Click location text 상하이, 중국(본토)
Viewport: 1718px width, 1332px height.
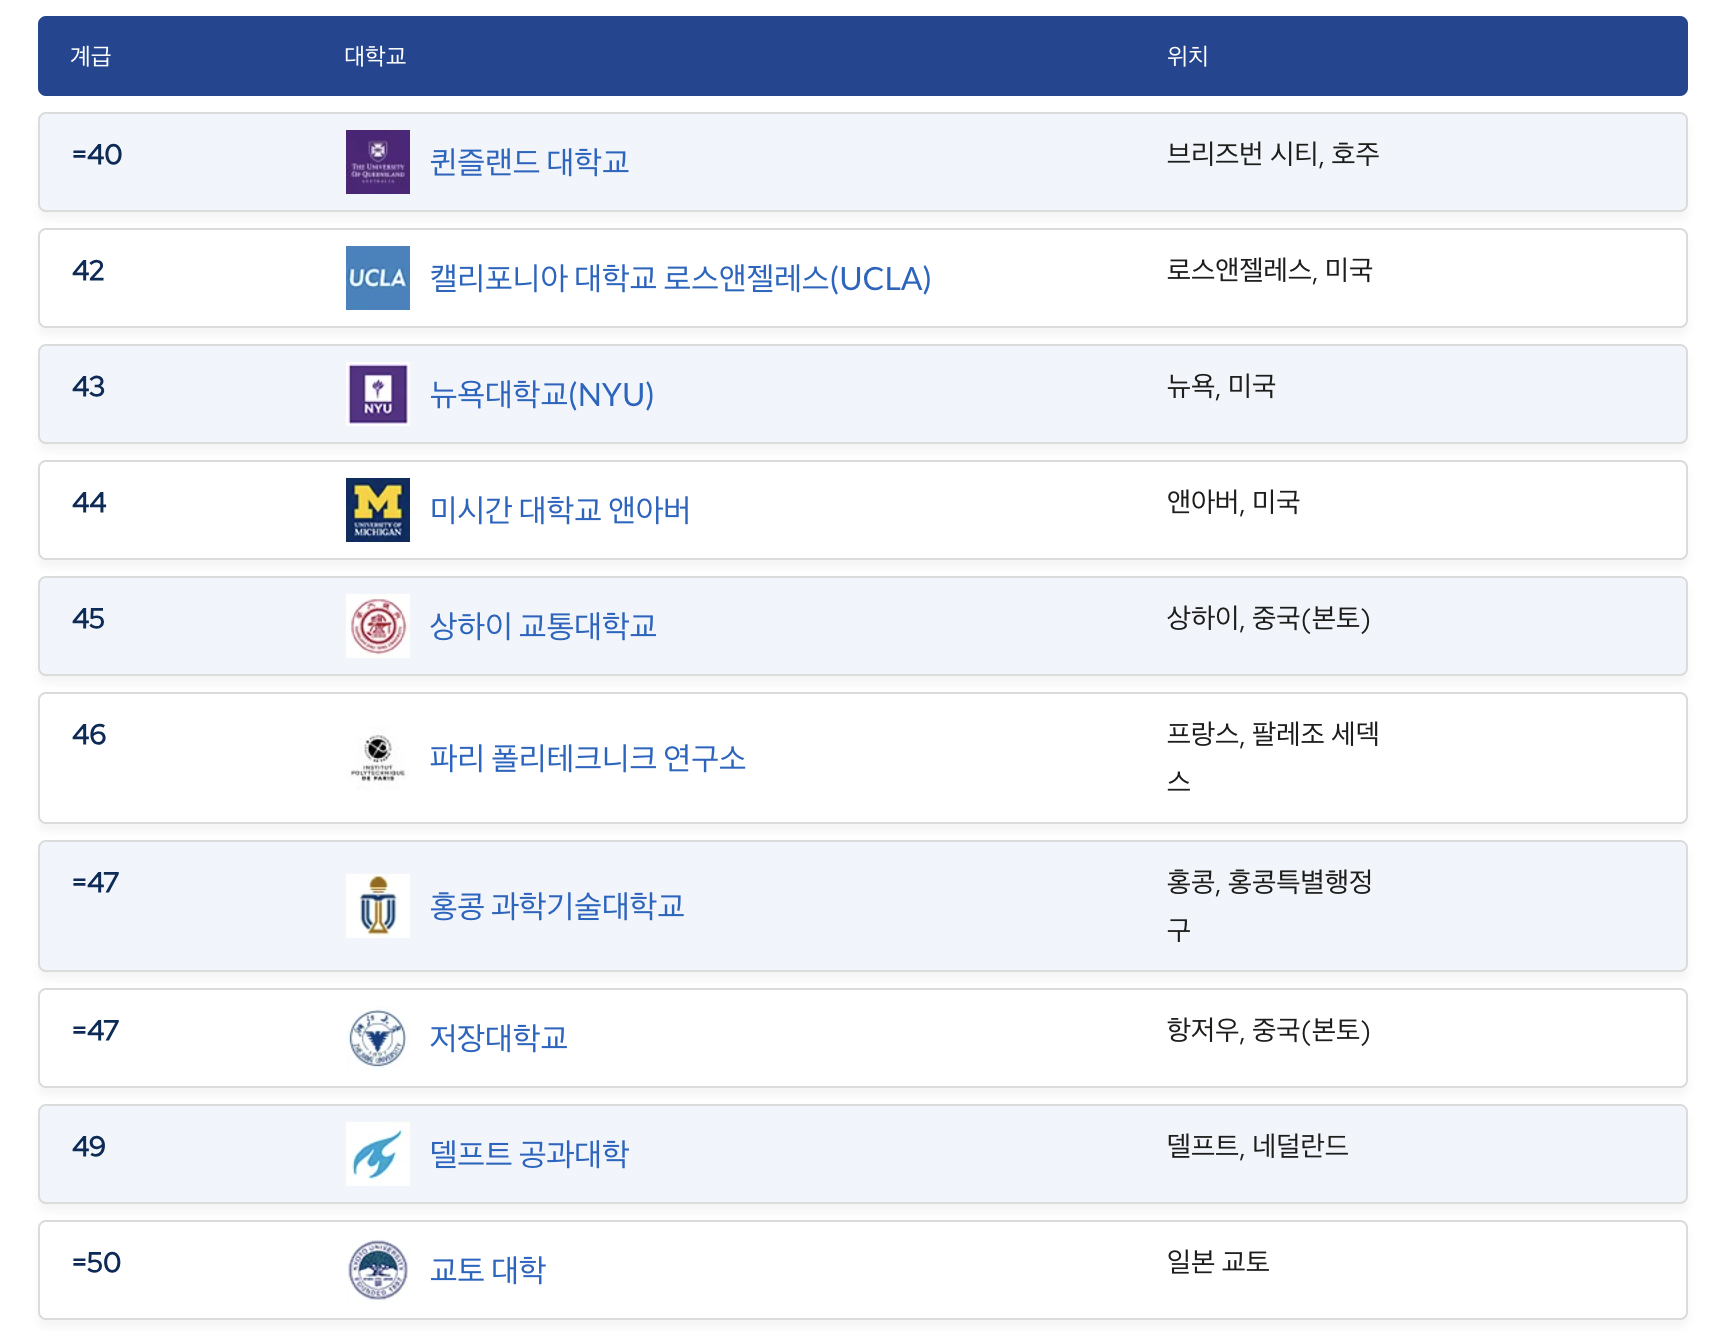pyautogui.click(x=1268, y=618)
